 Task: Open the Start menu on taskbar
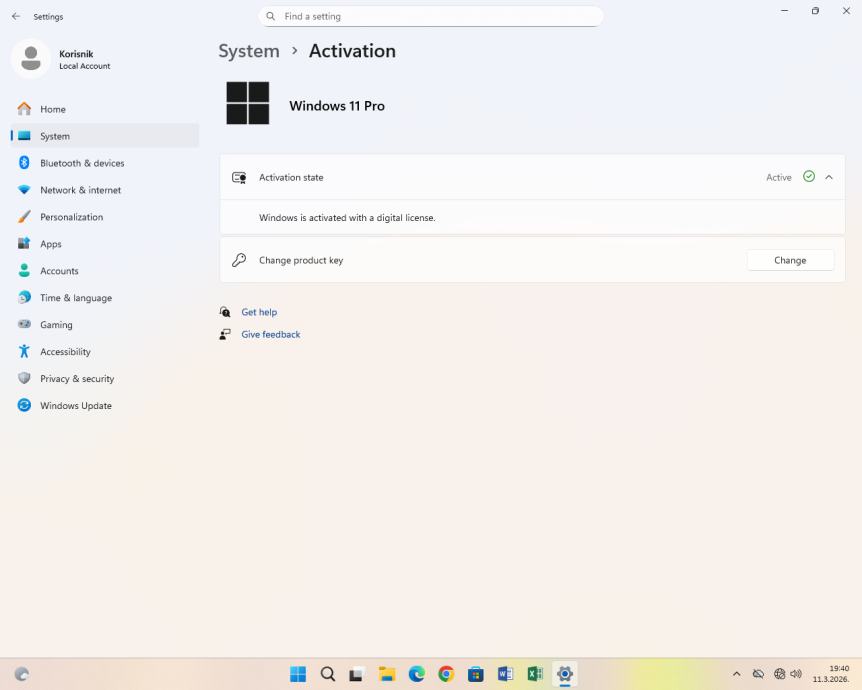coord(298,674)
